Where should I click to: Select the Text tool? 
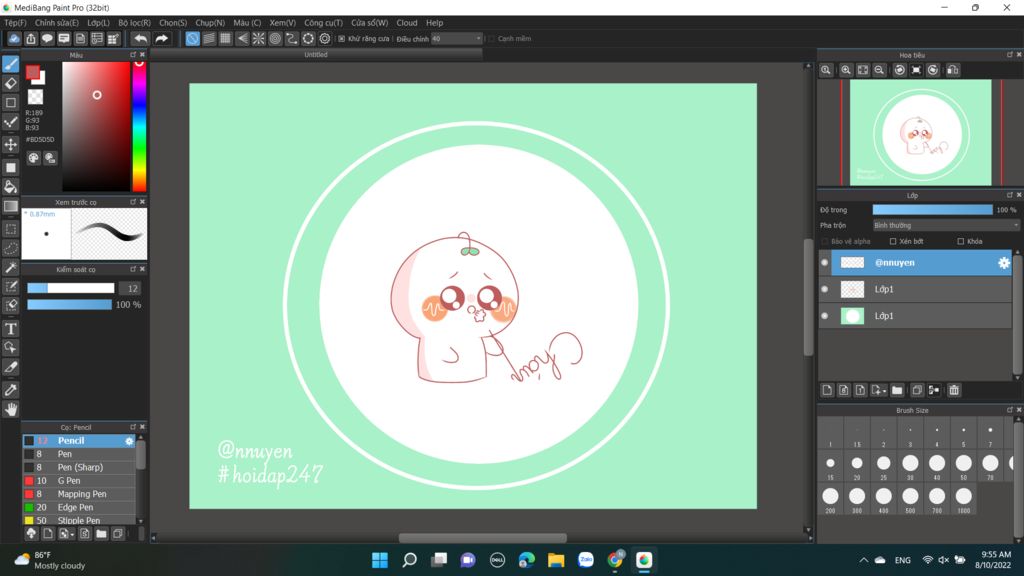(11, 328)
